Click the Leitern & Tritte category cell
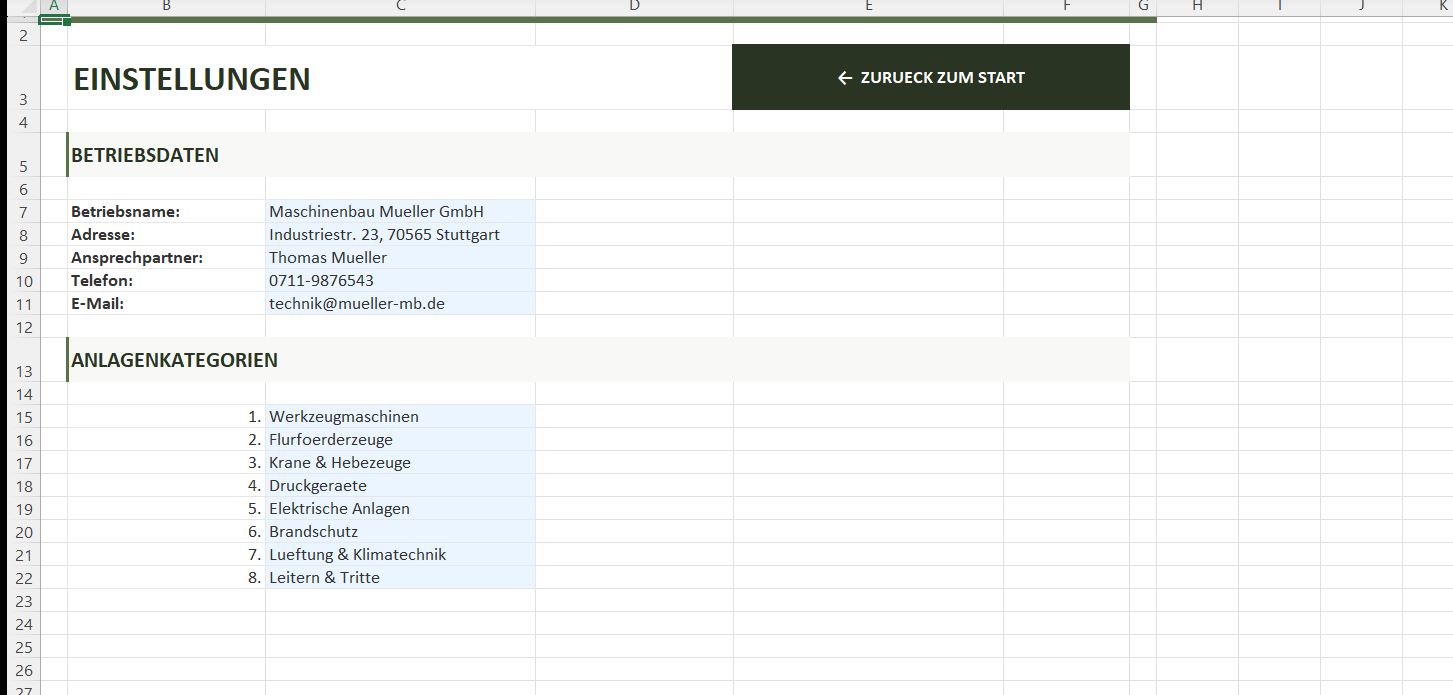Image resolution: width=1453 pixels, height=695 pixels. coord(400,577)
